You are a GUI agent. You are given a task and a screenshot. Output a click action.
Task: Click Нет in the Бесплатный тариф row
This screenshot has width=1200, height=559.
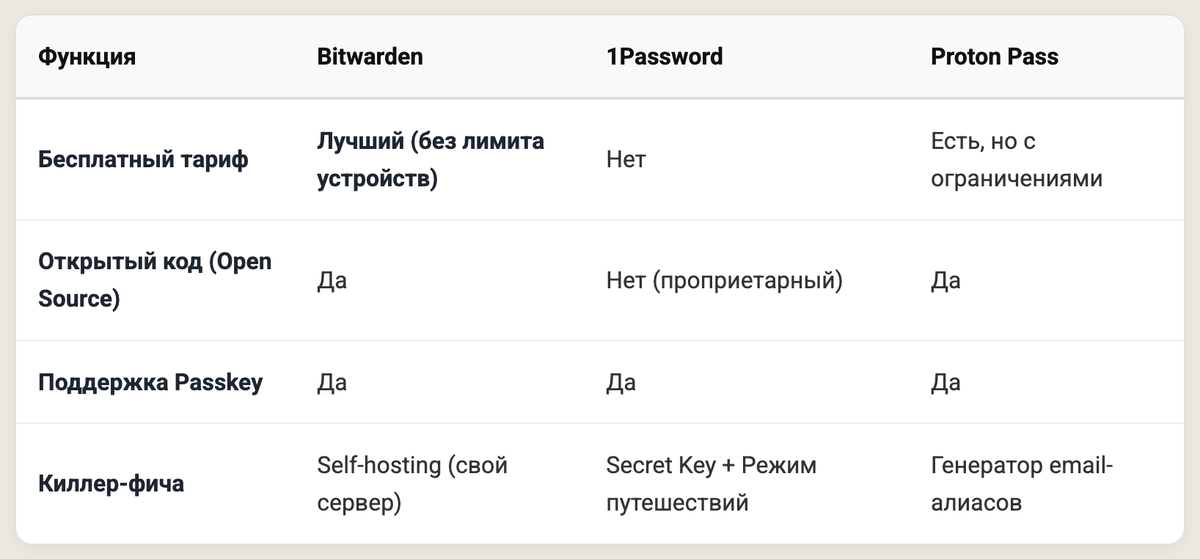626,160
